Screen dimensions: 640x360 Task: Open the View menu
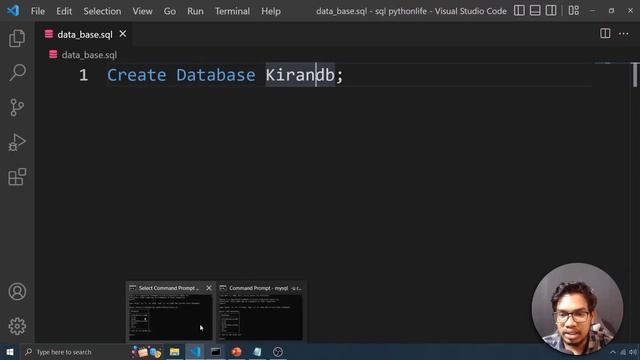(x=142, y=11)
